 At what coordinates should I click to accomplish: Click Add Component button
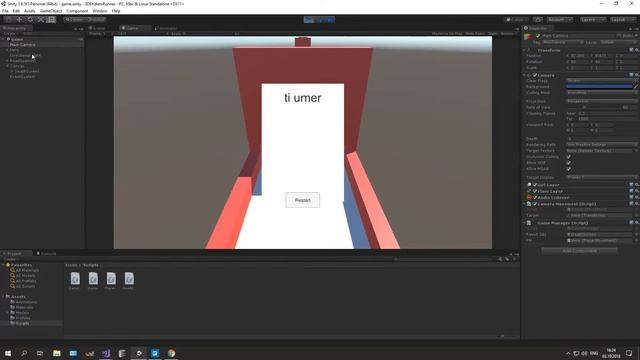579,251
